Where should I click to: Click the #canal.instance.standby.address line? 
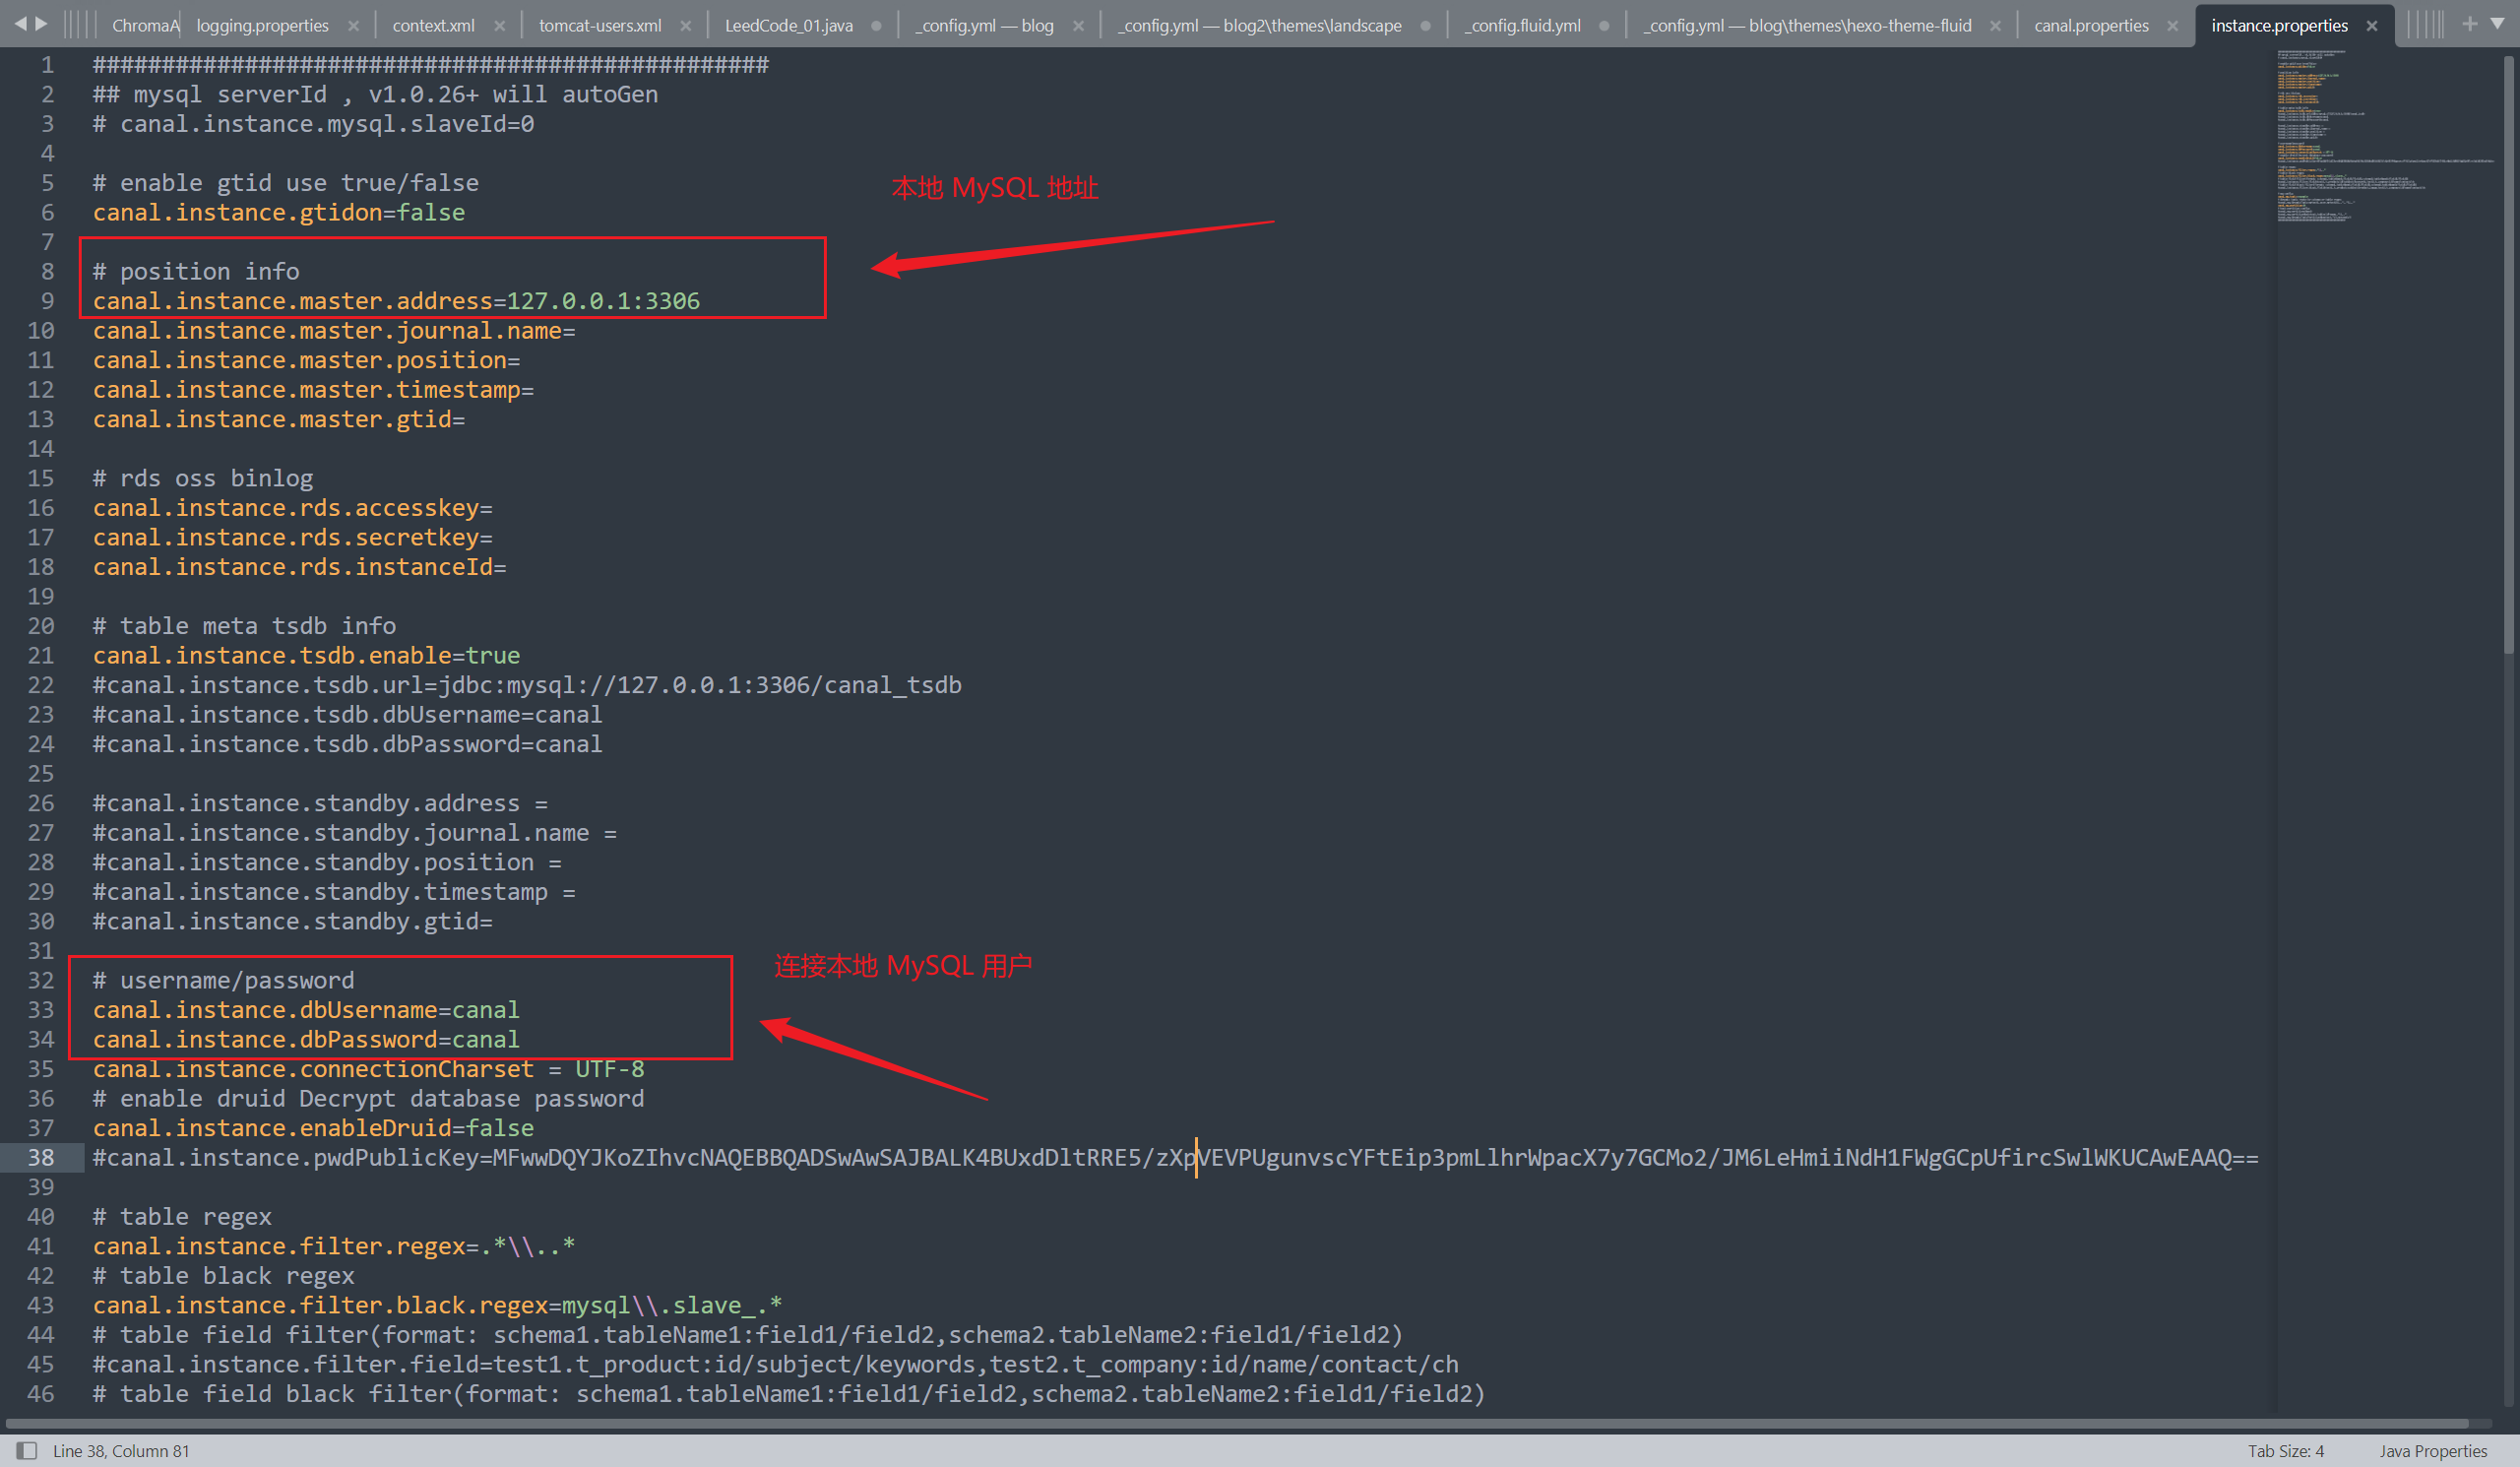(320, 803)
